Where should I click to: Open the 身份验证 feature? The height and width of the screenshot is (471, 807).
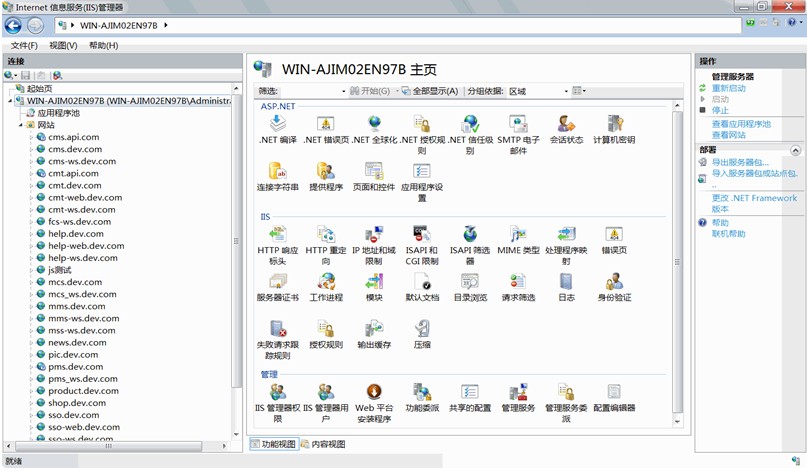coord(614,287)
